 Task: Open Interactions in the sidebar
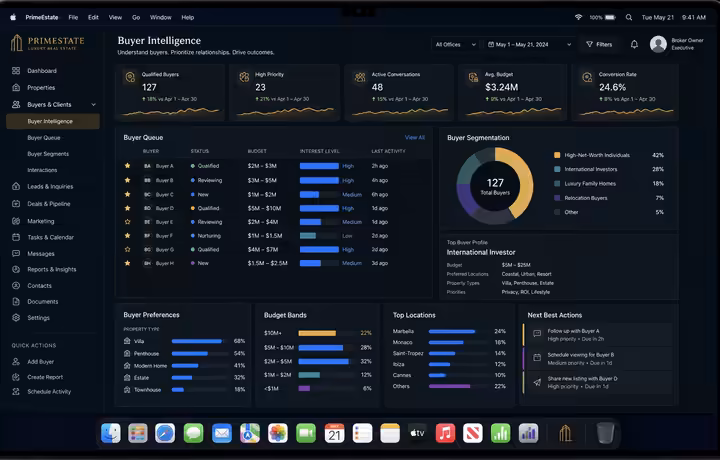tap(42, 170)
